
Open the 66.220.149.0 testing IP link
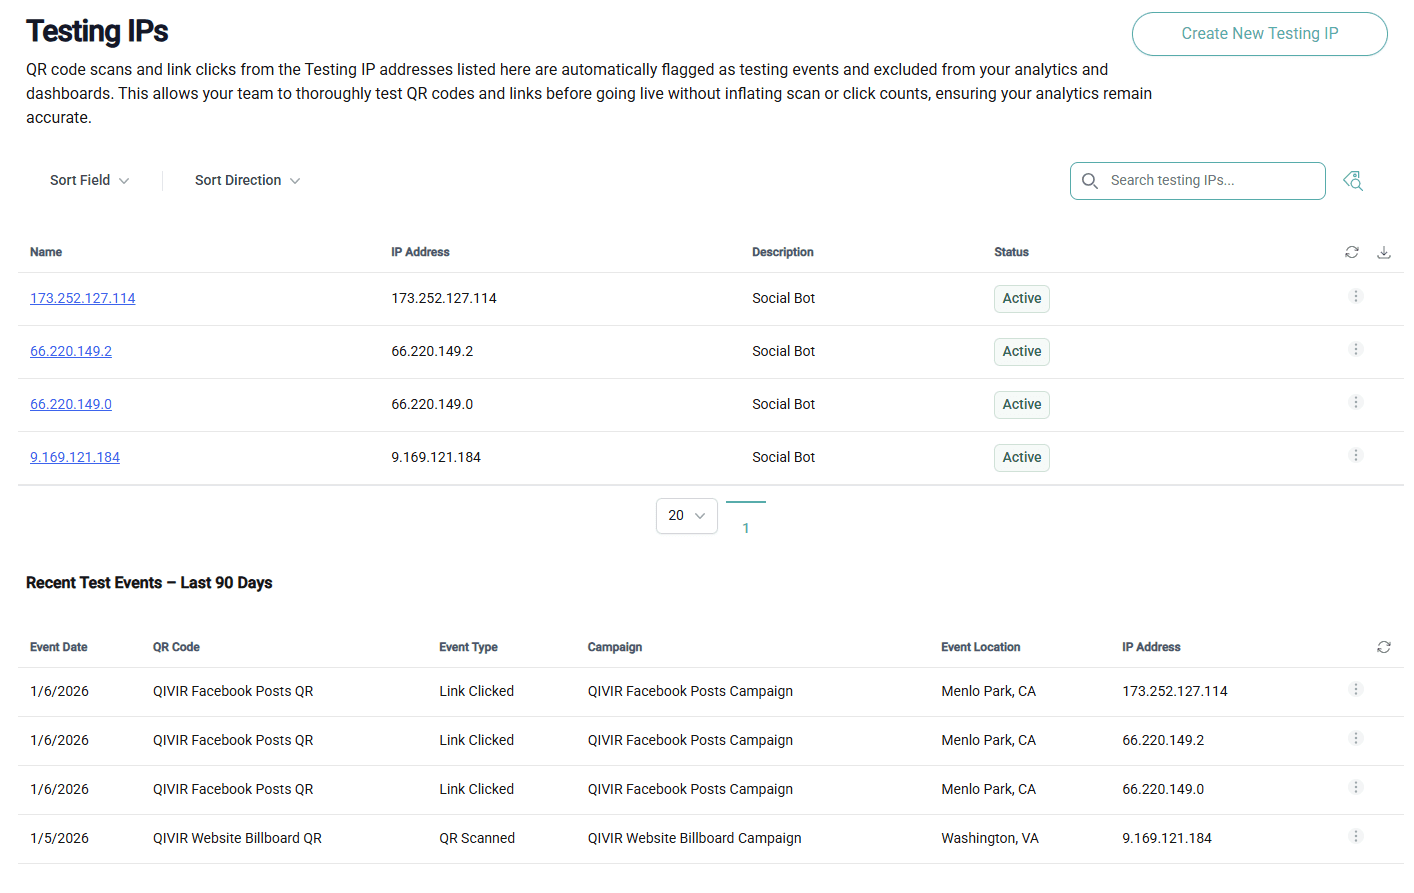click(70, 404)
